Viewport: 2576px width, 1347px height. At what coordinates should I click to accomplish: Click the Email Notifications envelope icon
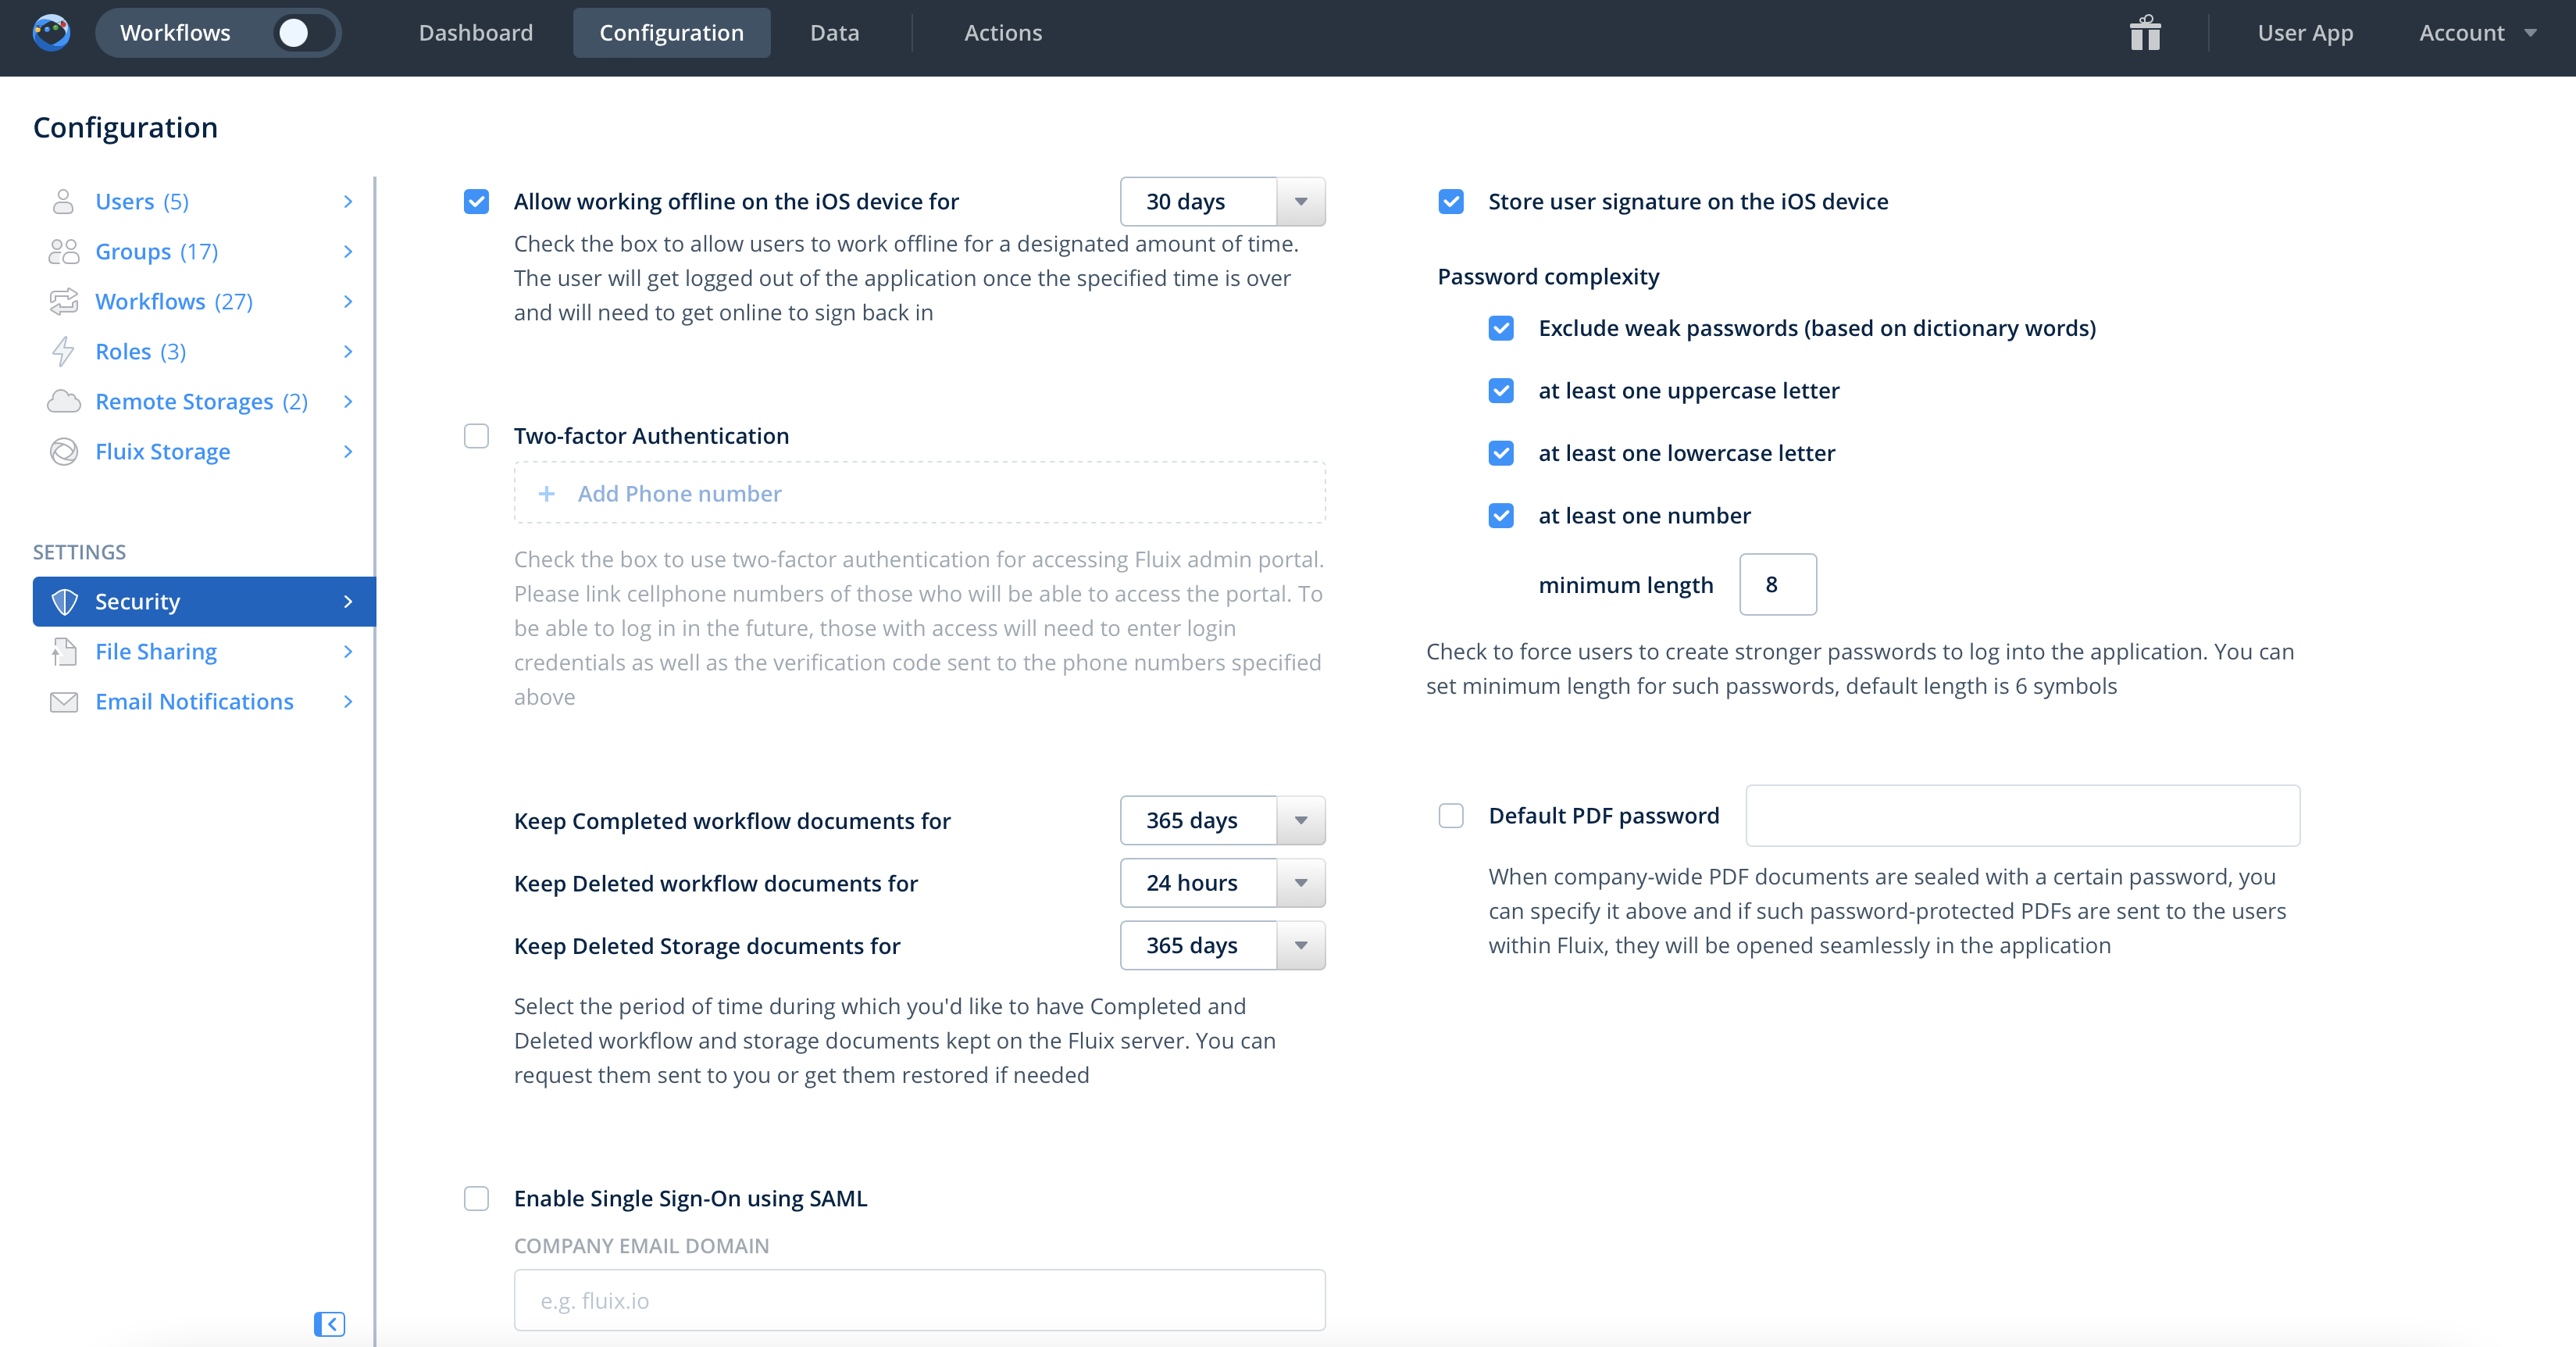(63, 702)
